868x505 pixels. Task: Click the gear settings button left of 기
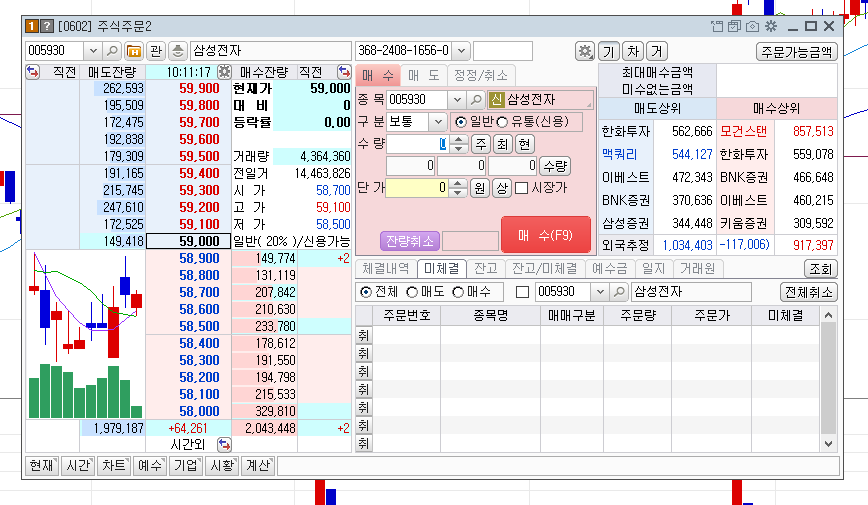click(585, 51)
